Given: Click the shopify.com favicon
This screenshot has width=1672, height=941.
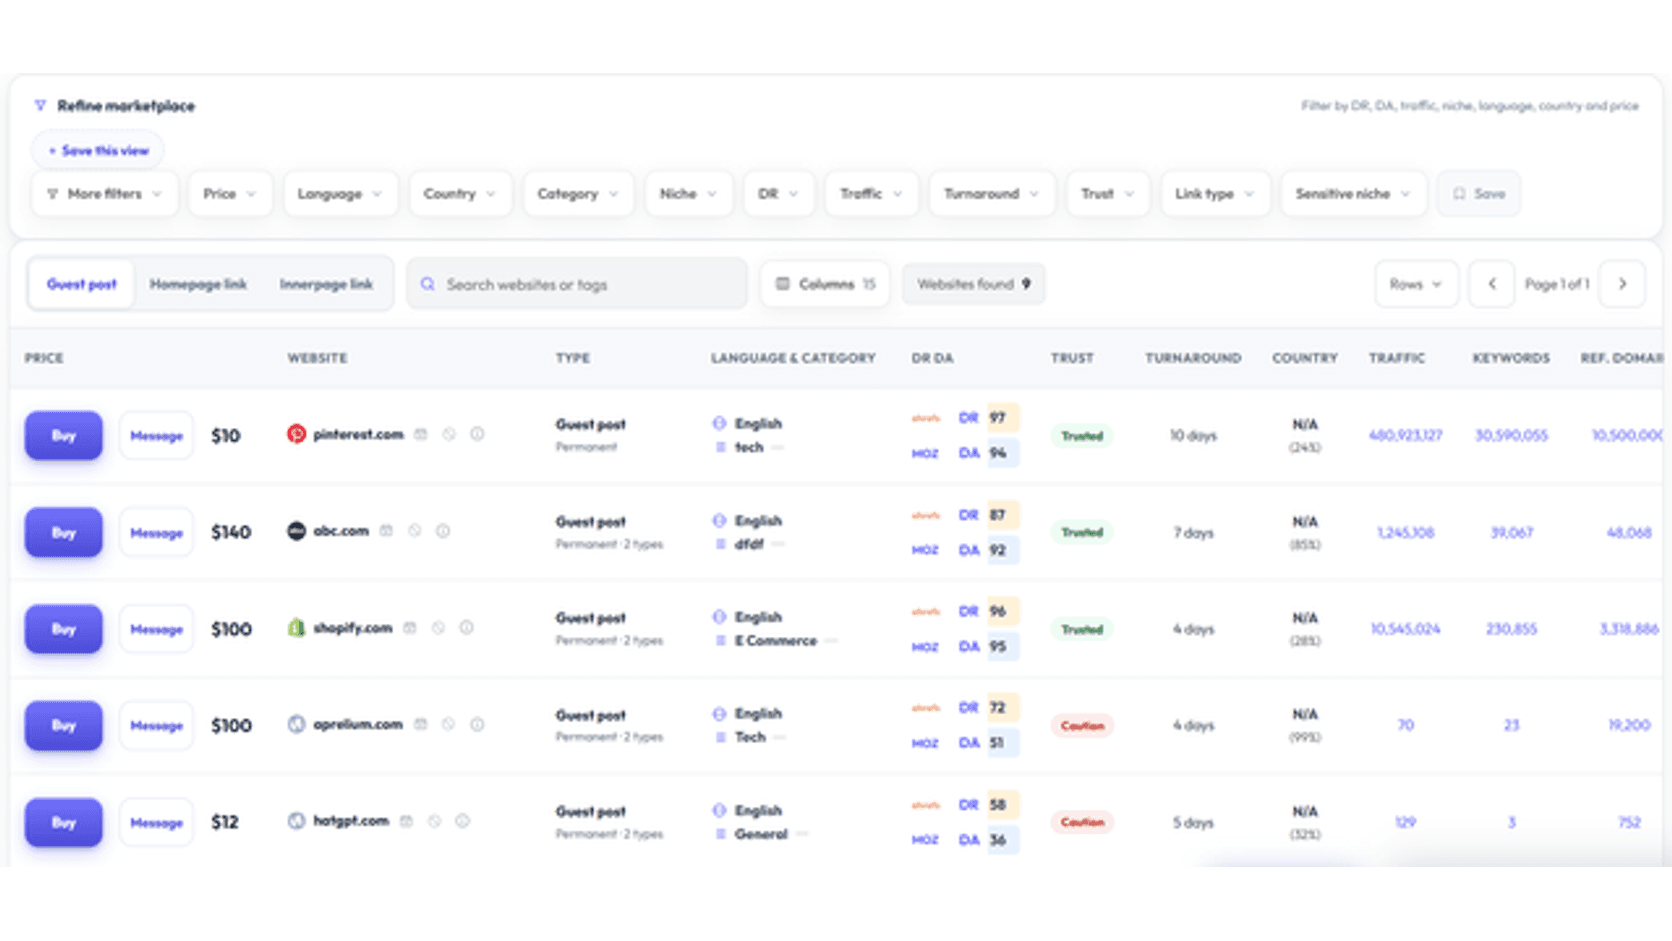Looking at the screenshot, I should 296,628.
